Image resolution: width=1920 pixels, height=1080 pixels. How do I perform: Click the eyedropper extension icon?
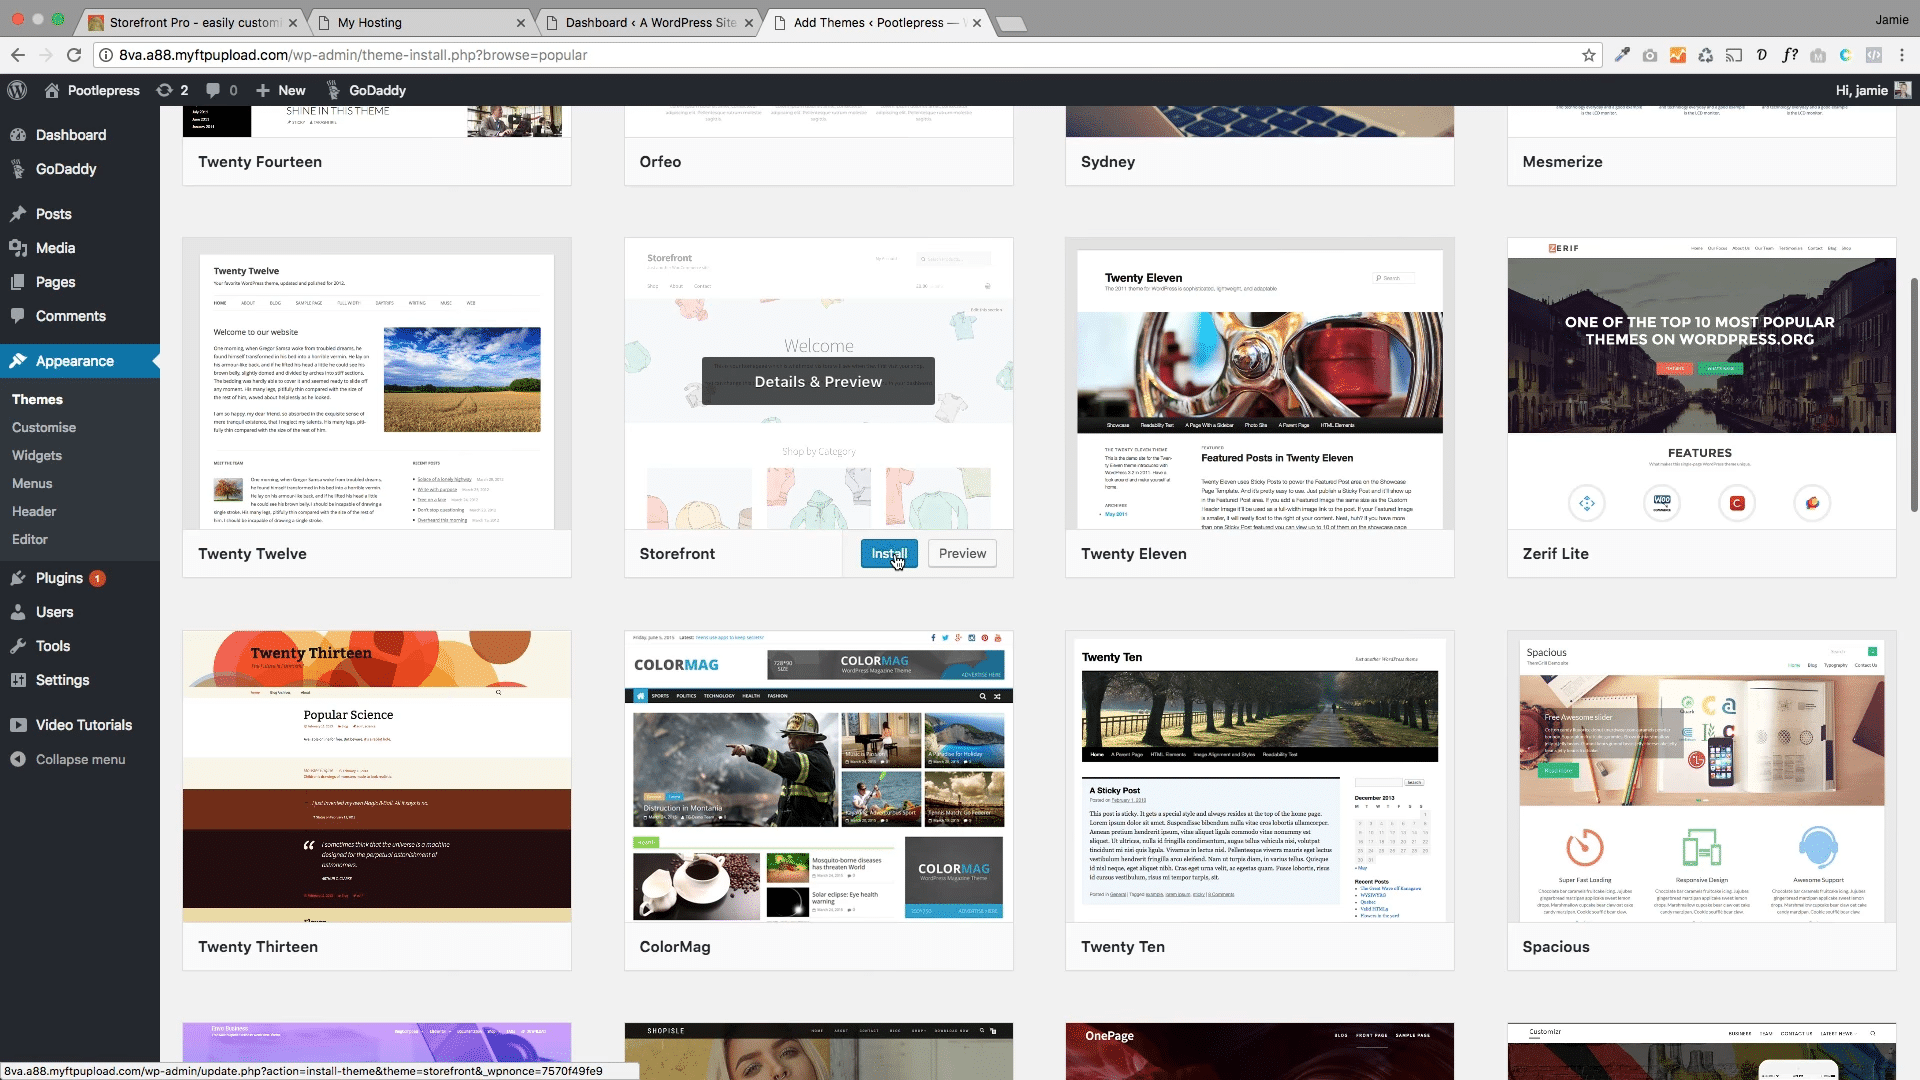point(1622,55)
